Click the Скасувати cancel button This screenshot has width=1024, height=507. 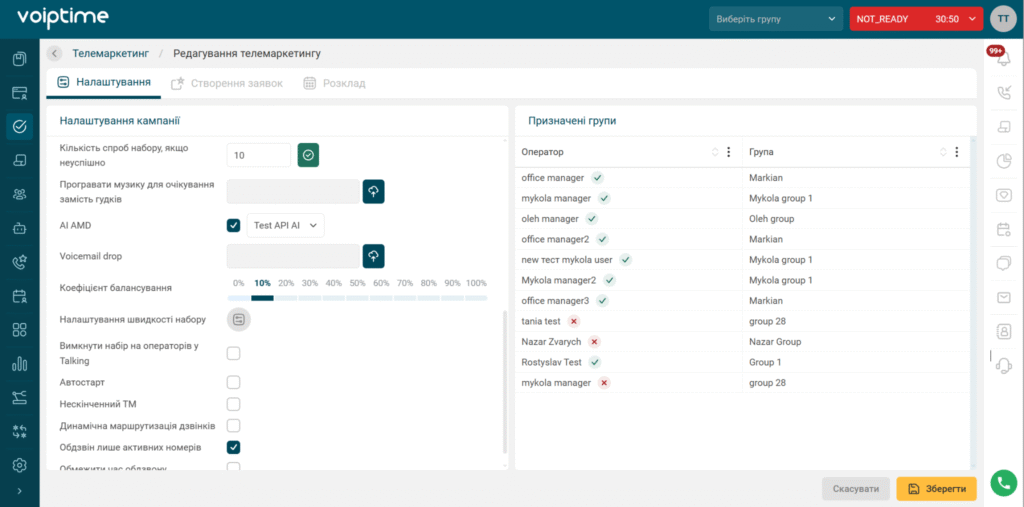[x=856, y=489]
